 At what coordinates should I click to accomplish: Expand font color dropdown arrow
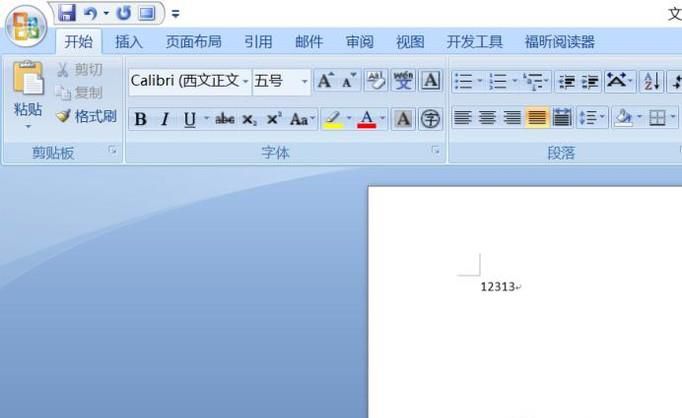(x=383, y=118)
